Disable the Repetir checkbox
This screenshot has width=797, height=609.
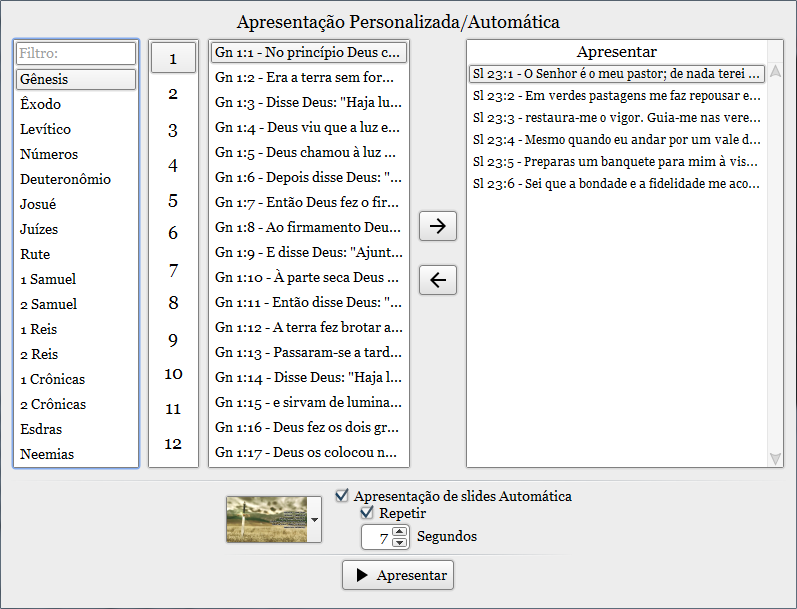click(367, 513)
